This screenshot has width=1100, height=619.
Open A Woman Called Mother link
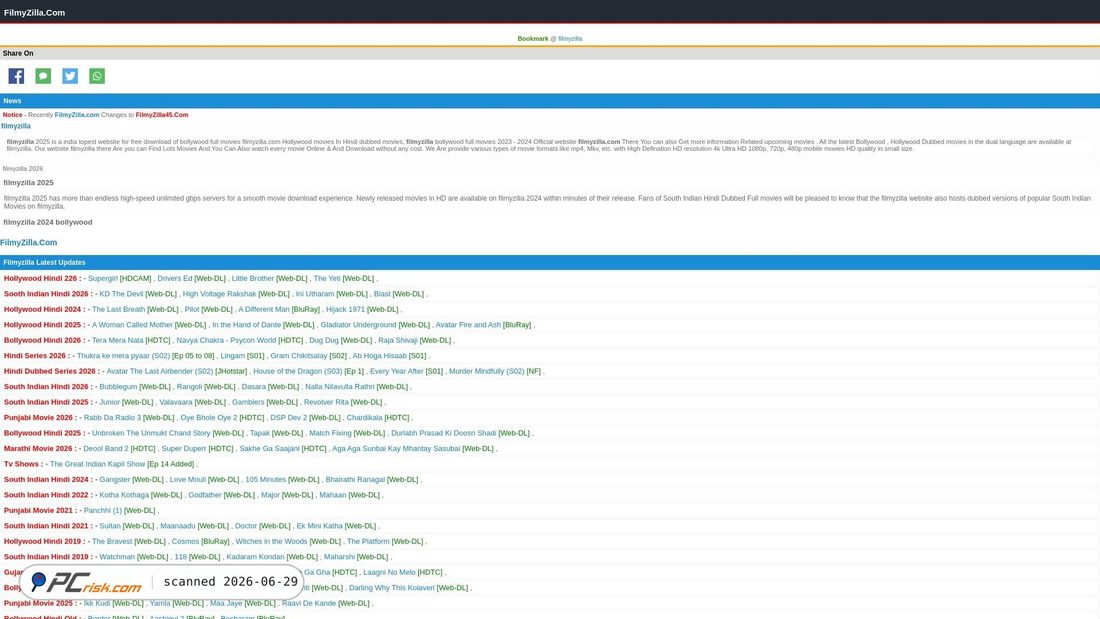(x=132, y=325)
